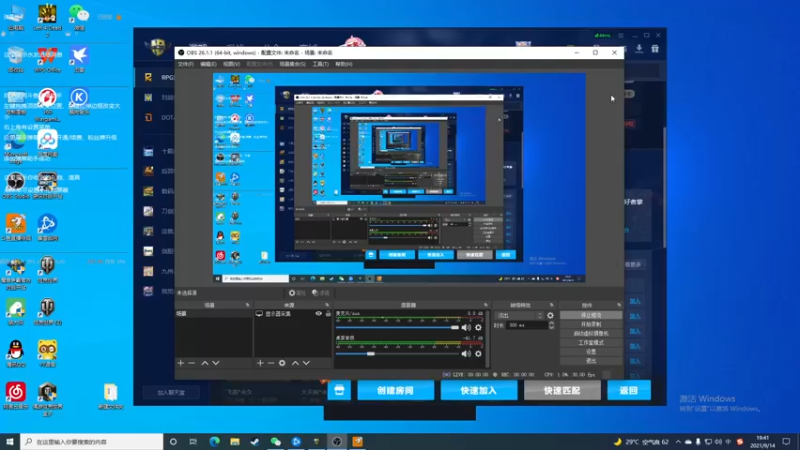
Task: Click Start Recording in OBS Controls
Action: [591, 324]
